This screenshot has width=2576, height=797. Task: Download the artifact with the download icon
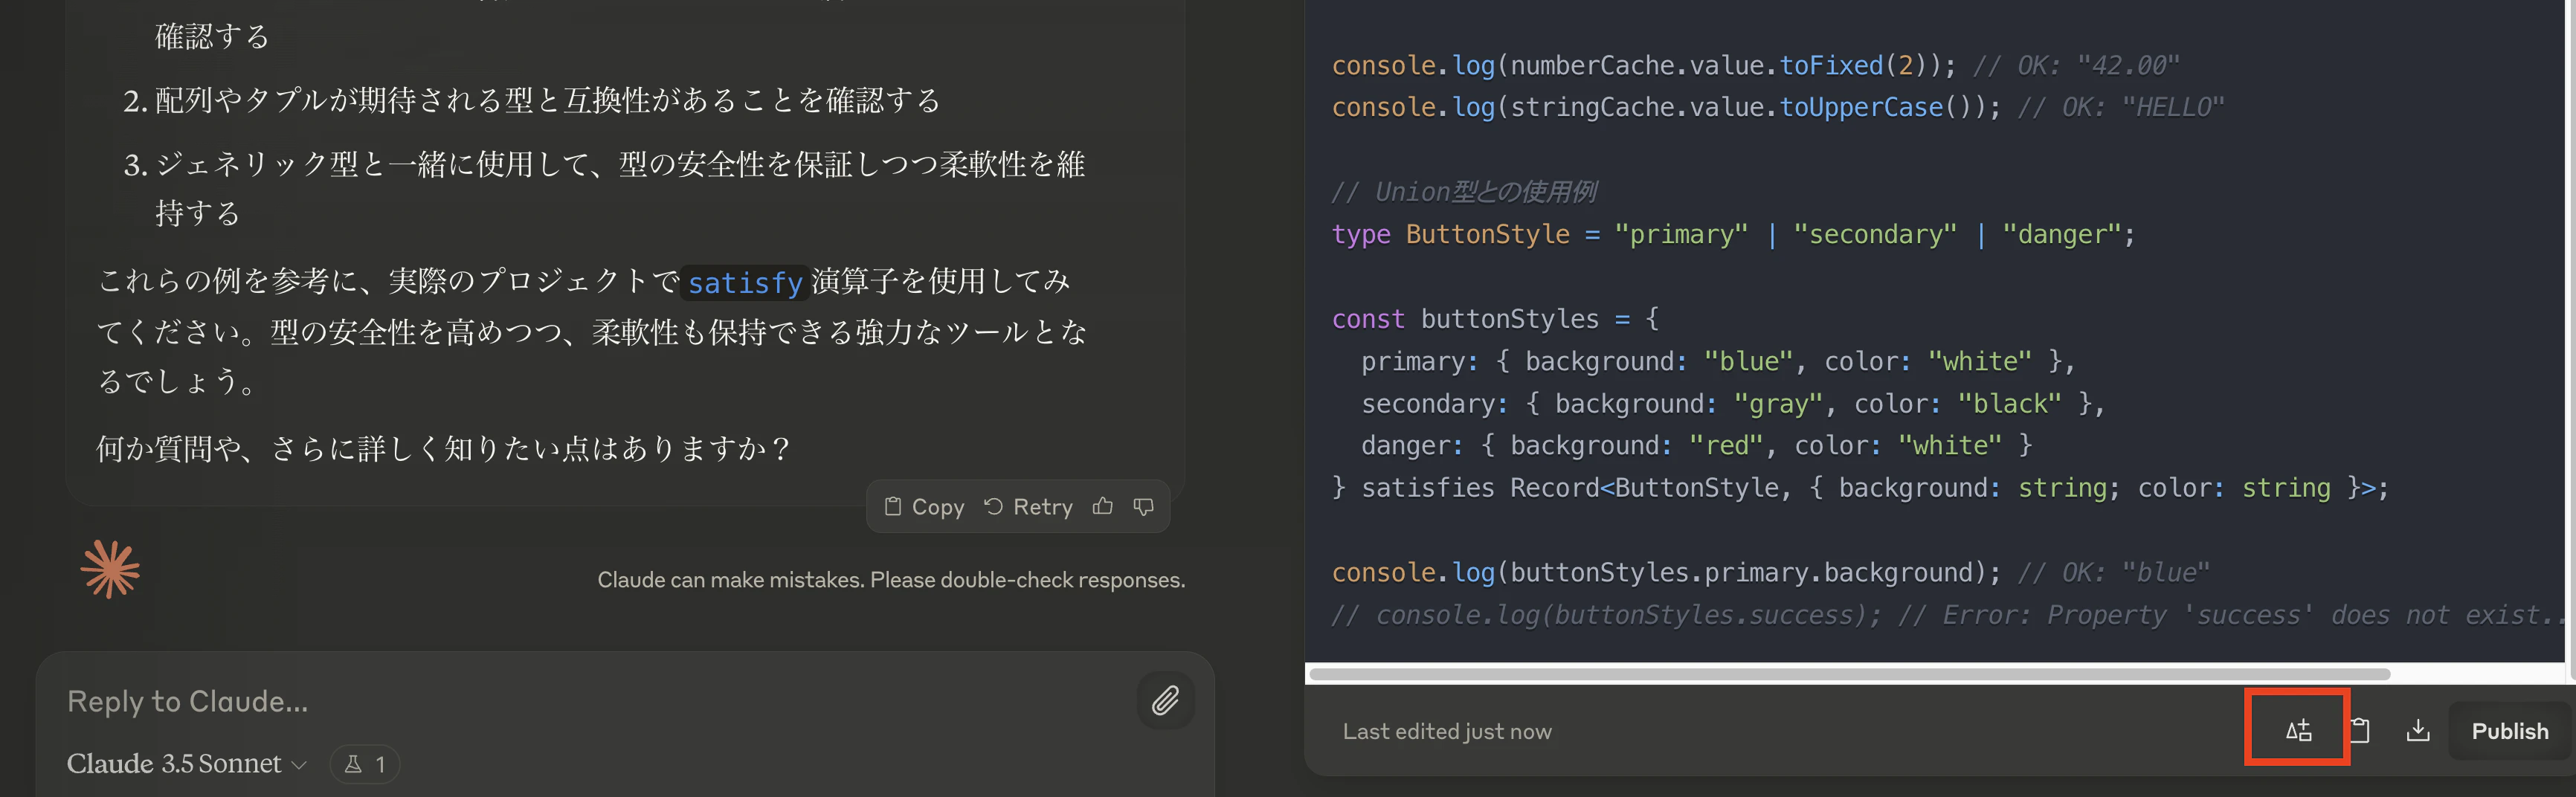2418,729
